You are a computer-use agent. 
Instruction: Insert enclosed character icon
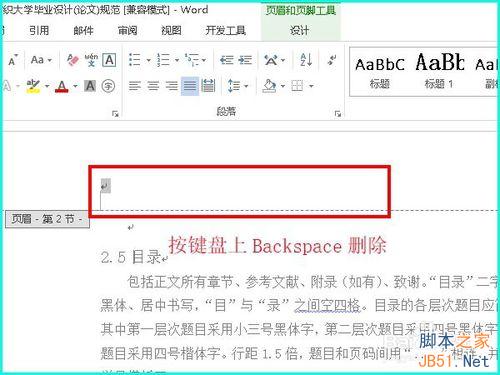tap(108, 86)
